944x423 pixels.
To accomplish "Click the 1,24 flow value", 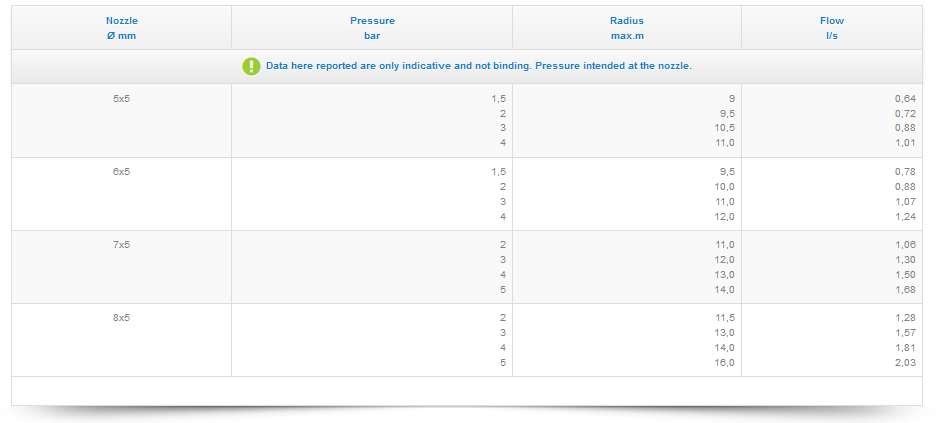I will (905, 216).
